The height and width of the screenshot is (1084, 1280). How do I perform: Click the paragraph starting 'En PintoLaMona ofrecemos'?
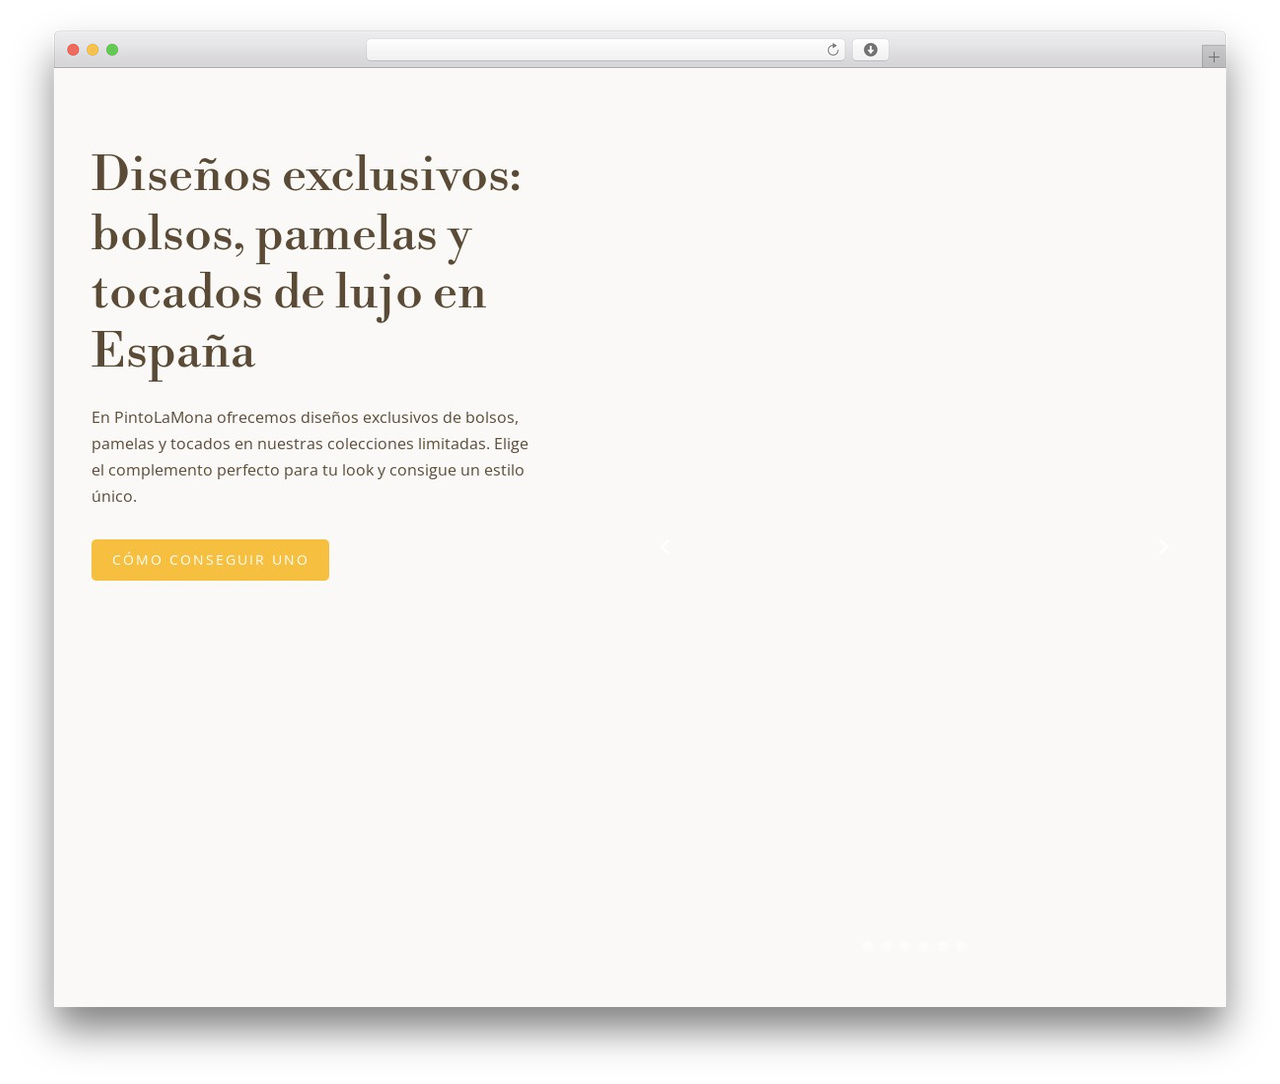[x=310, y=456]
